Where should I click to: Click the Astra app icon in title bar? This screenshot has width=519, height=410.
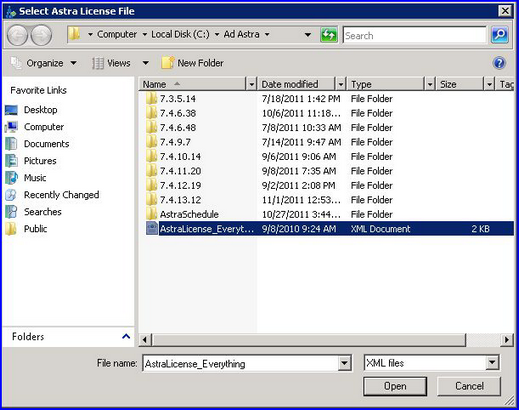pyautogui.click(x=11, y=12)
